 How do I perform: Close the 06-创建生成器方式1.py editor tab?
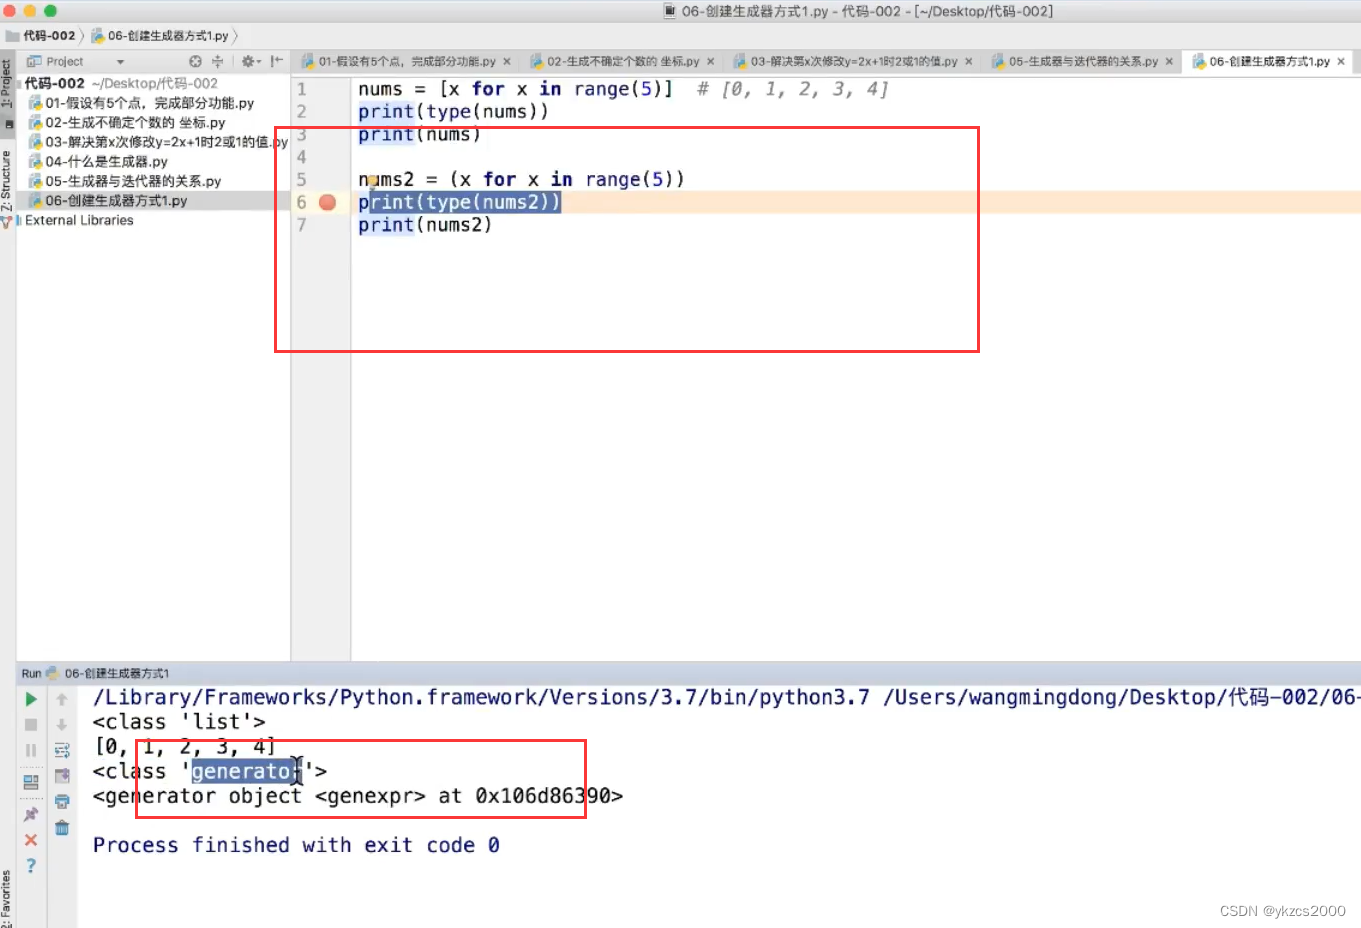(1341, 61)
